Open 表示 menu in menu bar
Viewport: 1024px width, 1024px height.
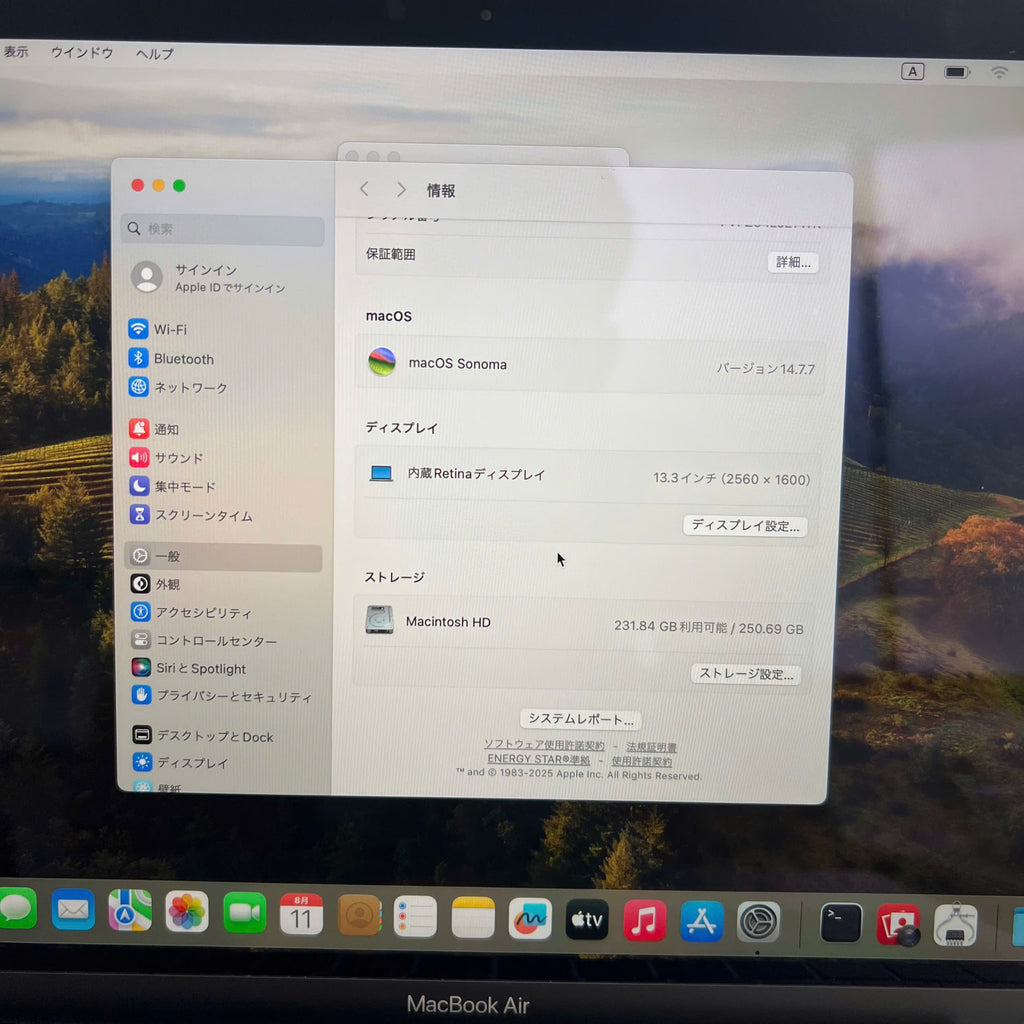[14, 51]
